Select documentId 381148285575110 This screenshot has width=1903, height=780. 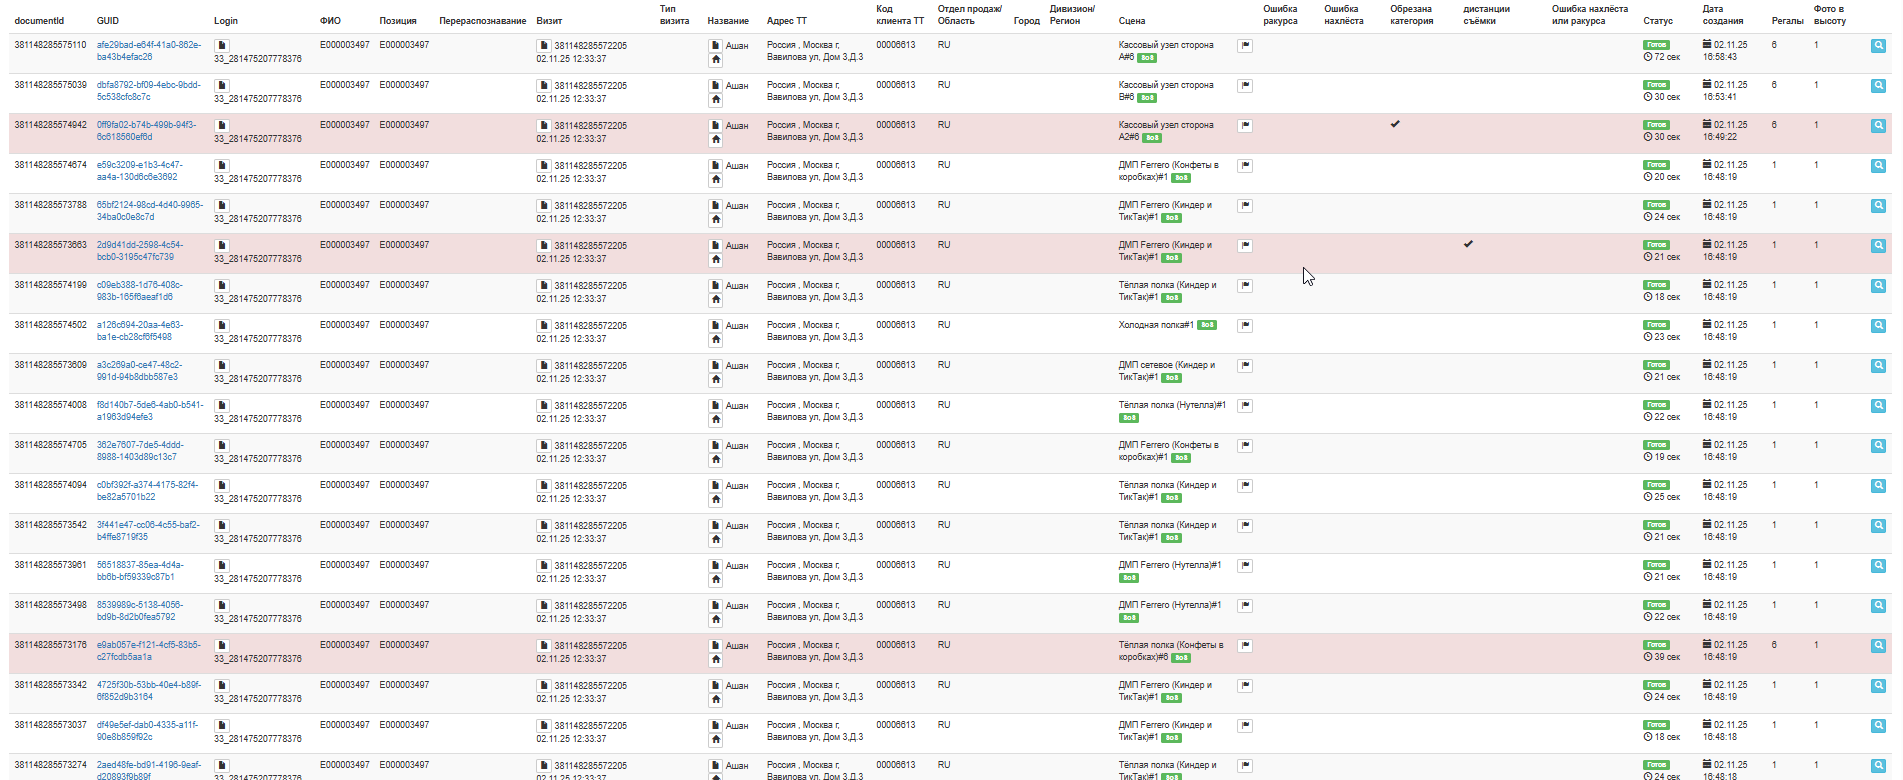click(x=50, y=45)
